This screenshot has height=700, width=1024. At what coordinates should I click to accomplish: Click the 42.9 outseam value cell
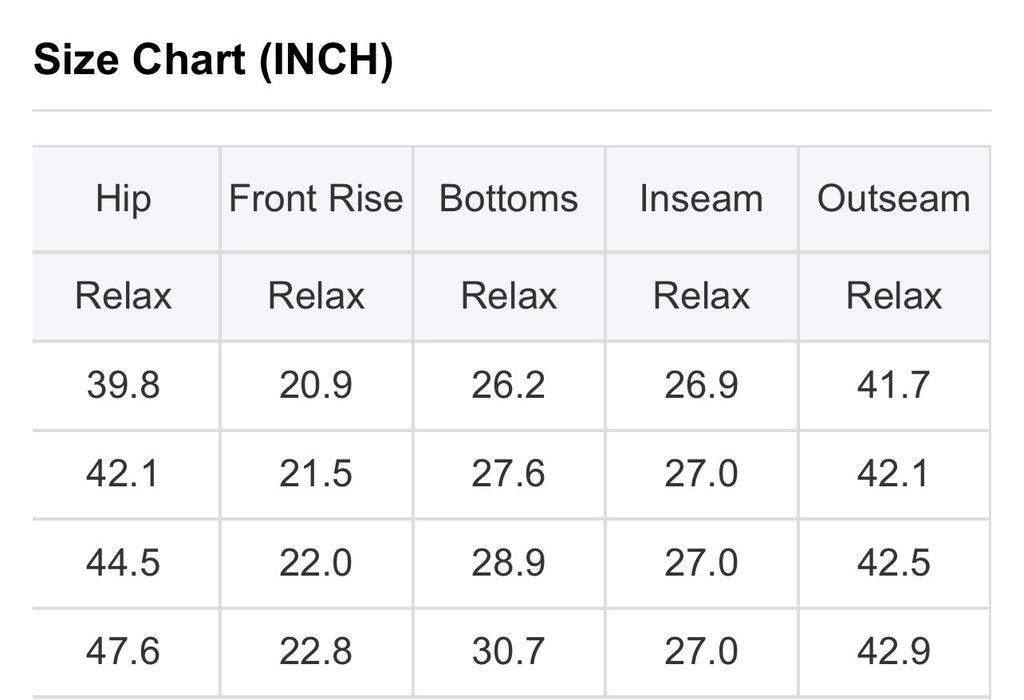[x=894, y=652]
